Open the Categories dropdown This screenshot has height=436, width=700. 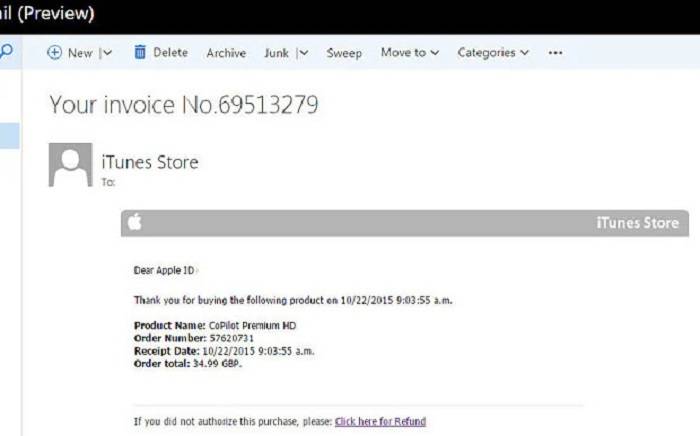pyautogui.click(x=493, y=53)
